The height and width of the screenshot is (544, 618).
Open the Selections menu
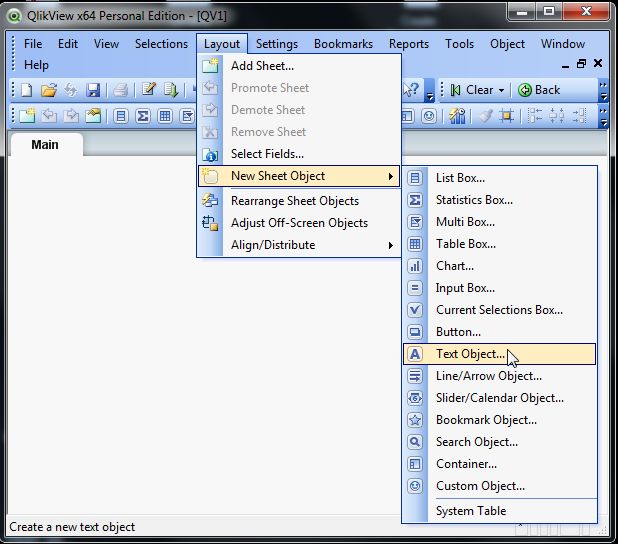coord(161,44)
